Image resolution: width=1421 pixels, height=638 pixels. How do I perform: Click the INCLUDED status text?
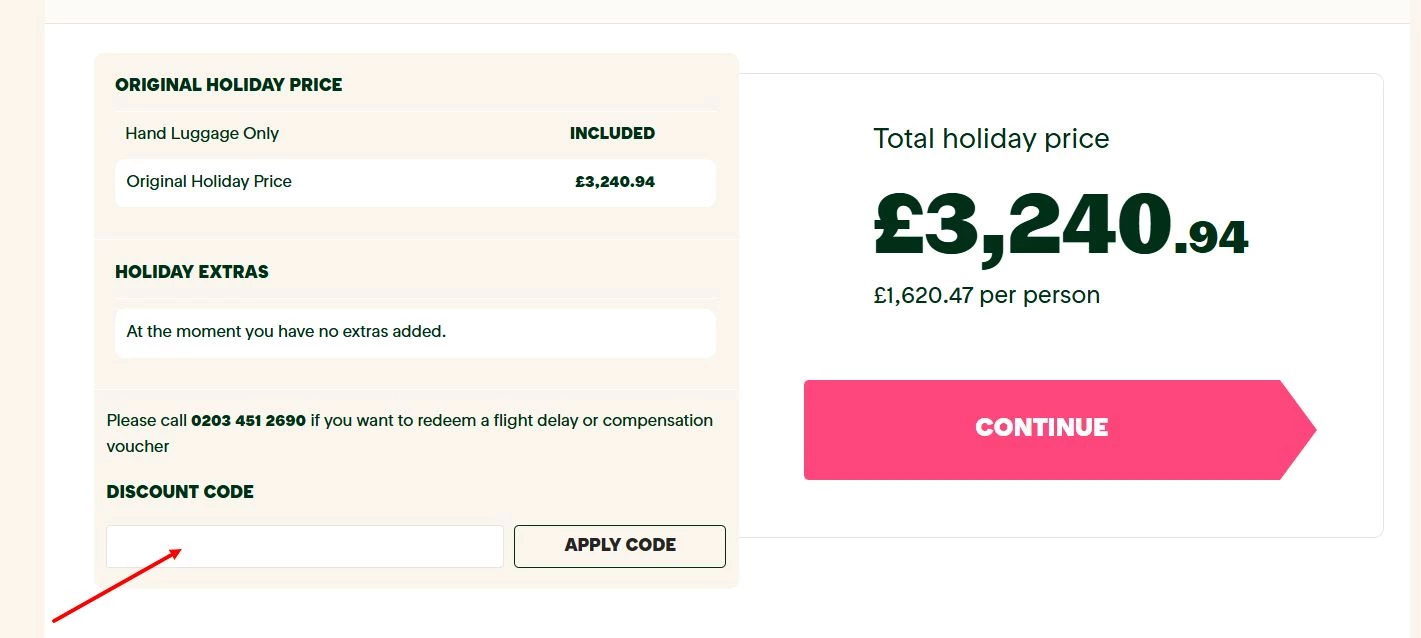[612, 134]
